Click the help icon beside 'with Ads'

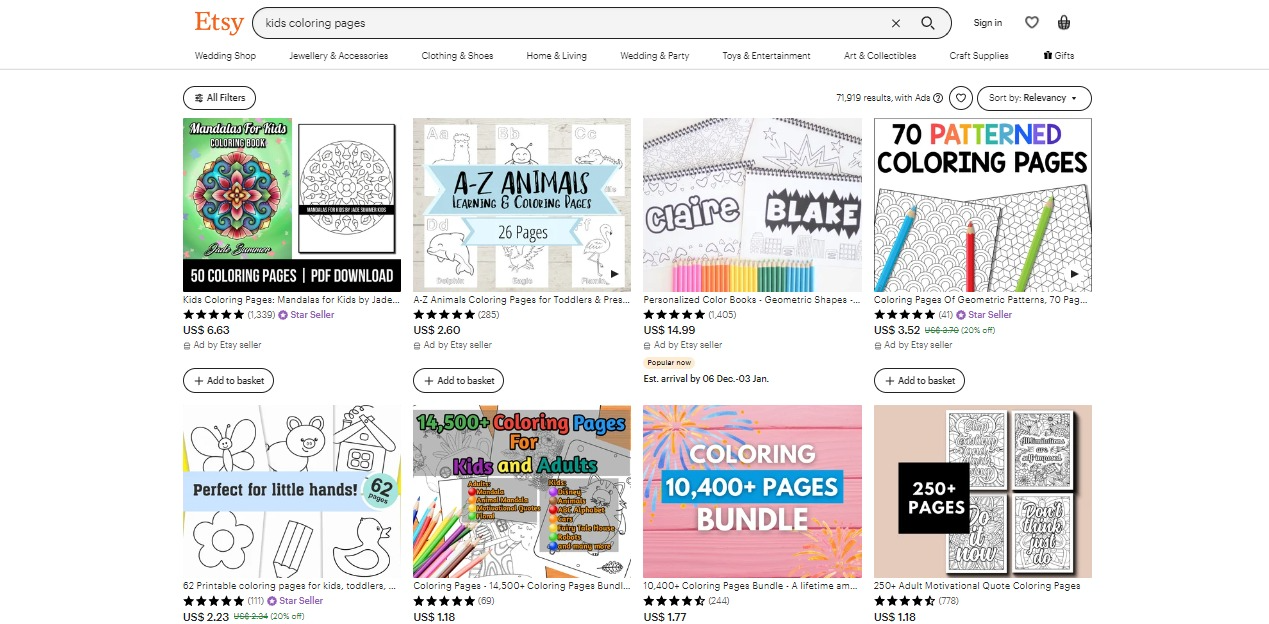coord(938,98)
